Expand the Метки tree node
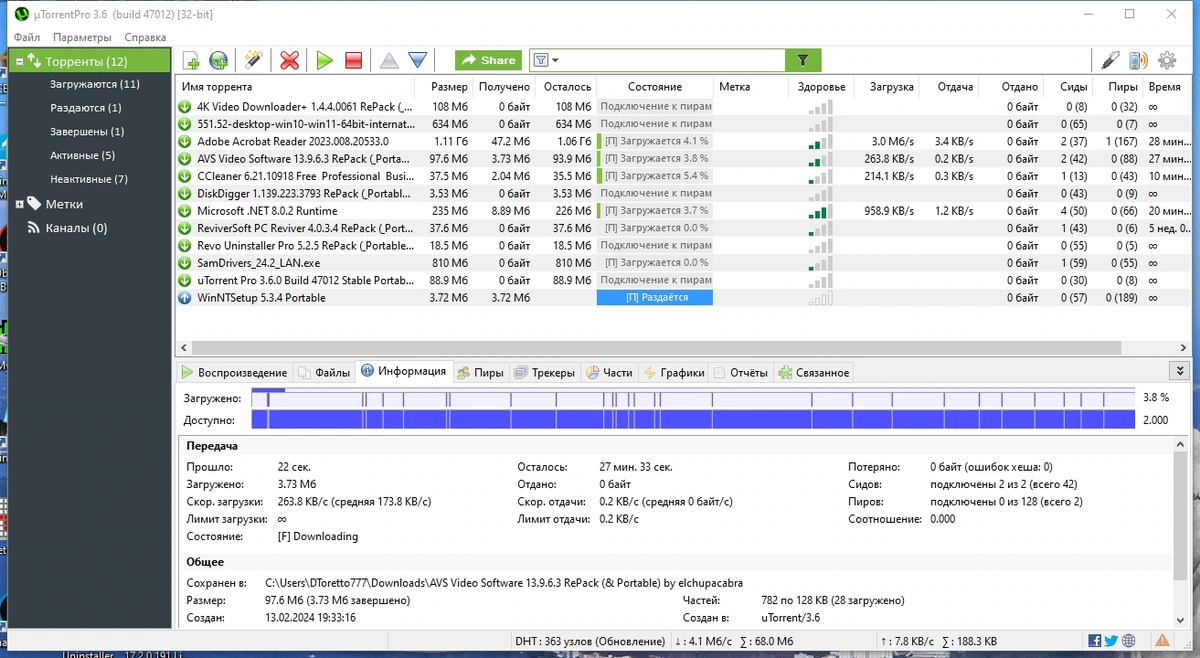The height and width of the screenshot is (658, 1200). [x=19, y=204]
